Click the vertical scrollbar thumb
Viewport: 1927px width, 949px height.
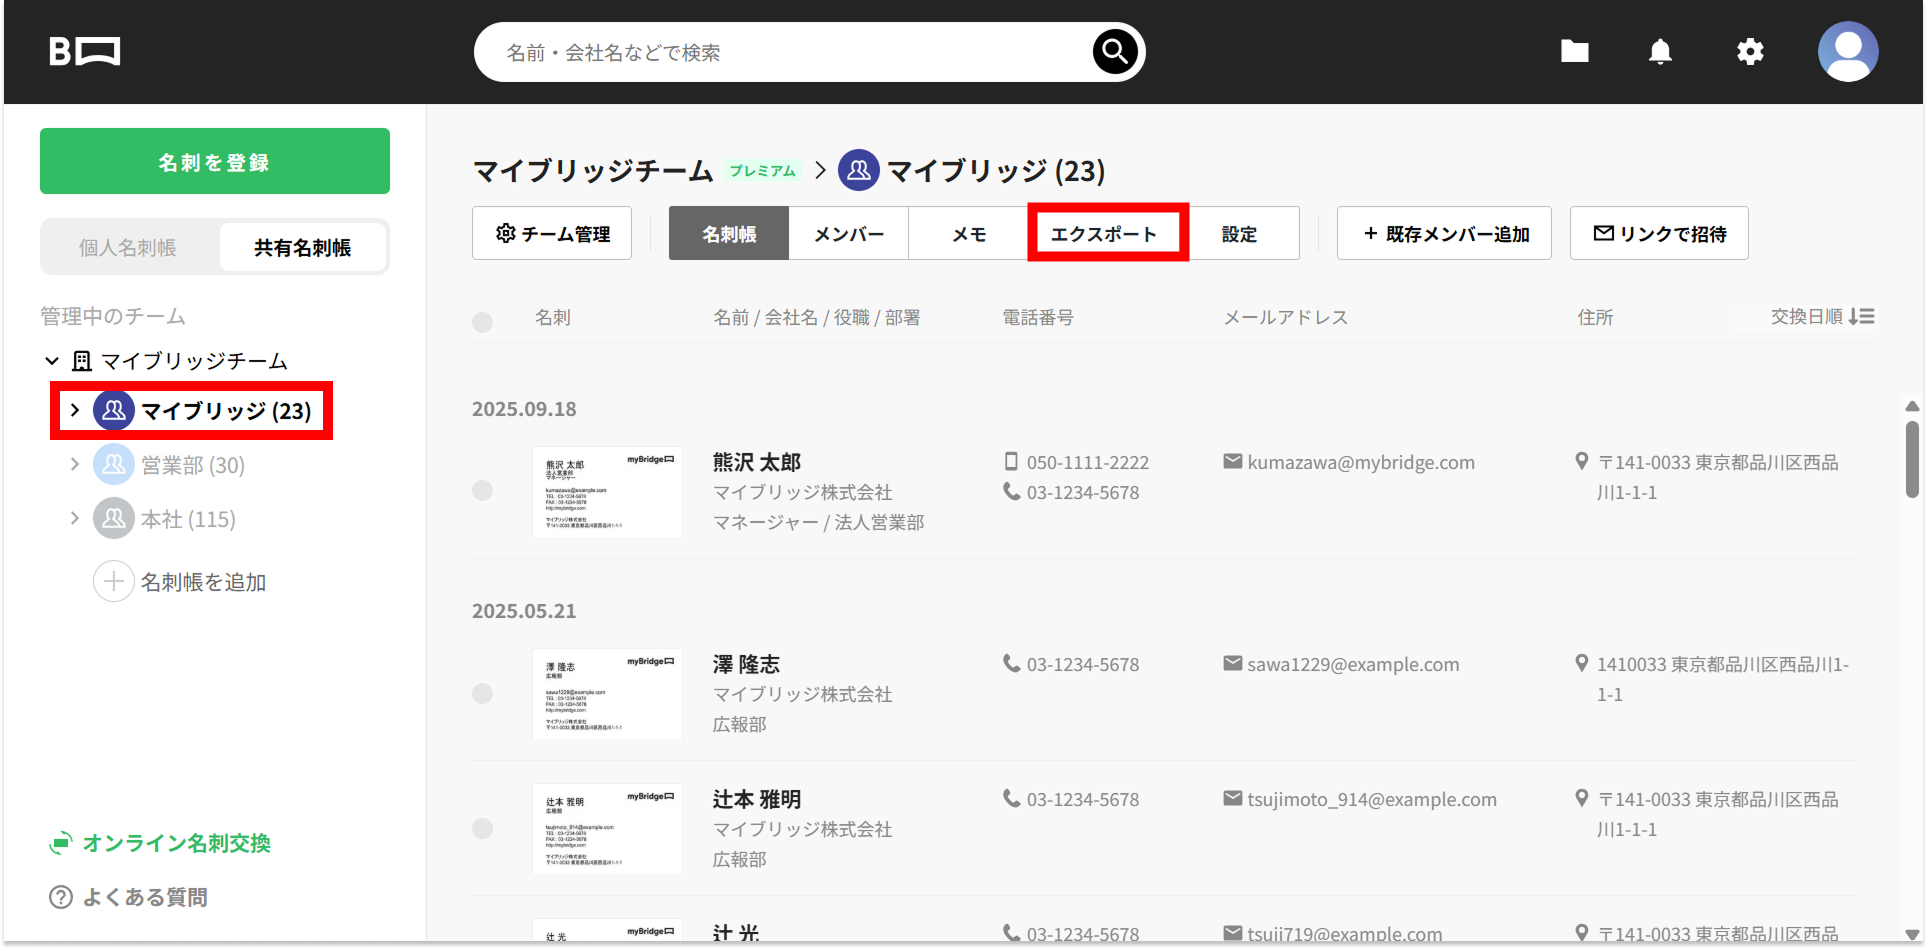(1912, 459)
